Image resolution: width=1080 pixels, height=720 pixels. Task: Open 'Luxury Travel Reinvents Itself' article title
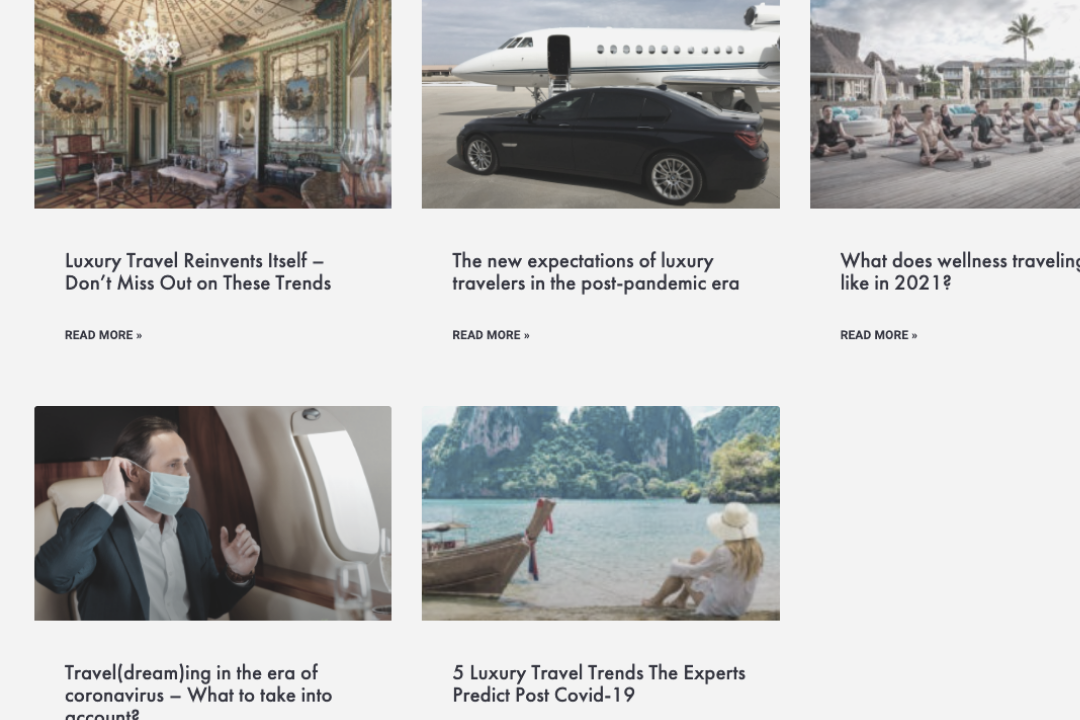198,271
